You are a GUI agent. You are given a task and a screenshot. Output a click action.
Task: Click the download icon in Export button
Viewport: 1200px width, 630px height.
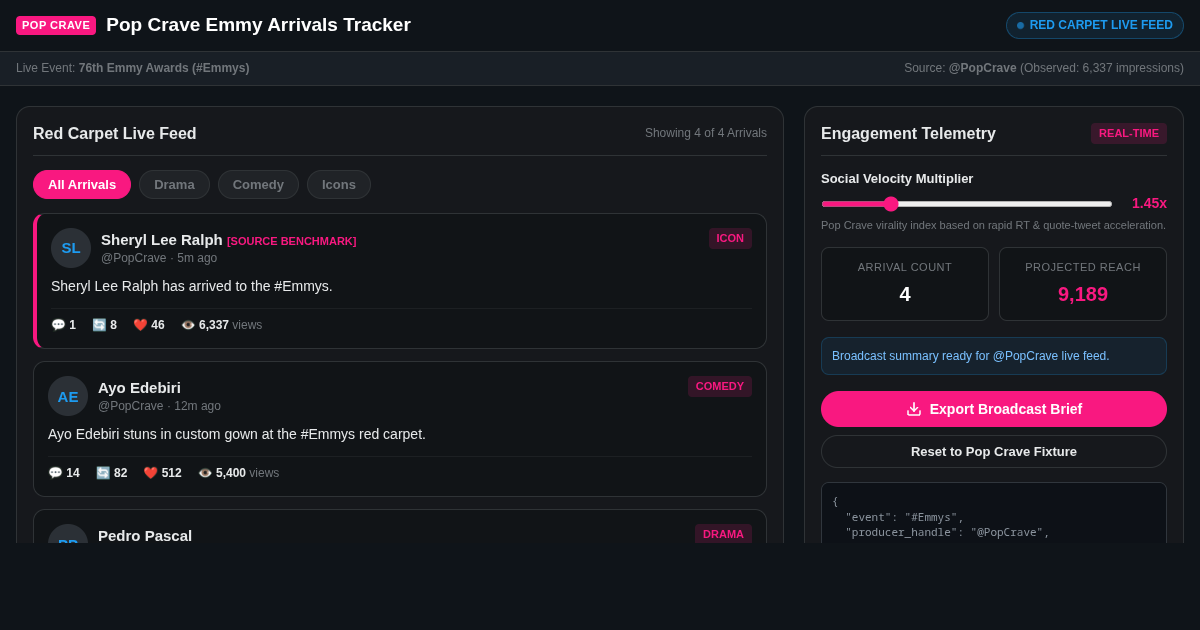914,409
